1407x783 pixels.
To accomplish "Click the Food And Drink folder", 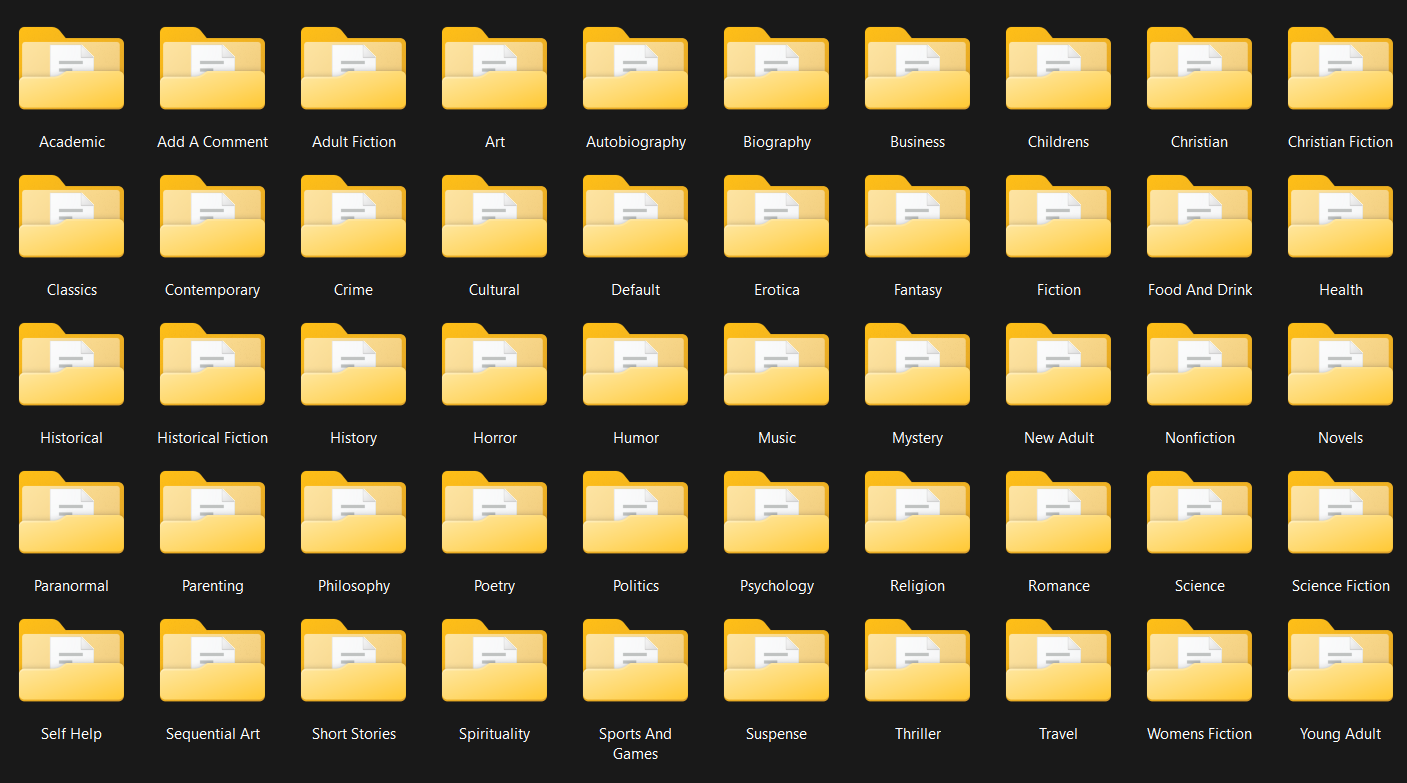I will [1199, 218].
